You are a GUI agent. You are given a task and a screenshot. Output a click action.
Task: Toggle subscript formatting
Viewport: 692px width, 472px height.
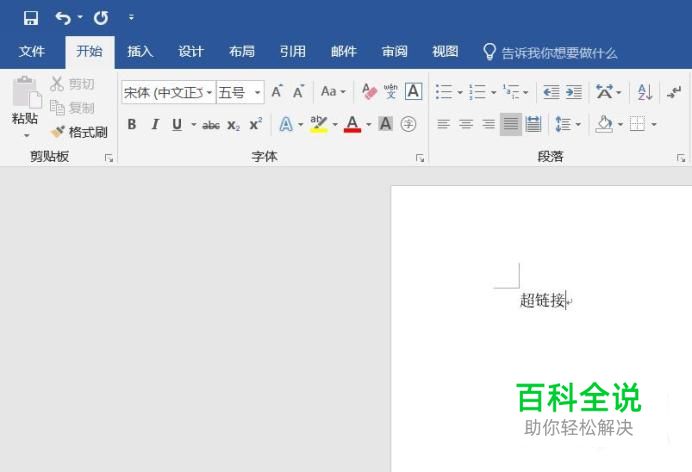[x=233, y=125]
